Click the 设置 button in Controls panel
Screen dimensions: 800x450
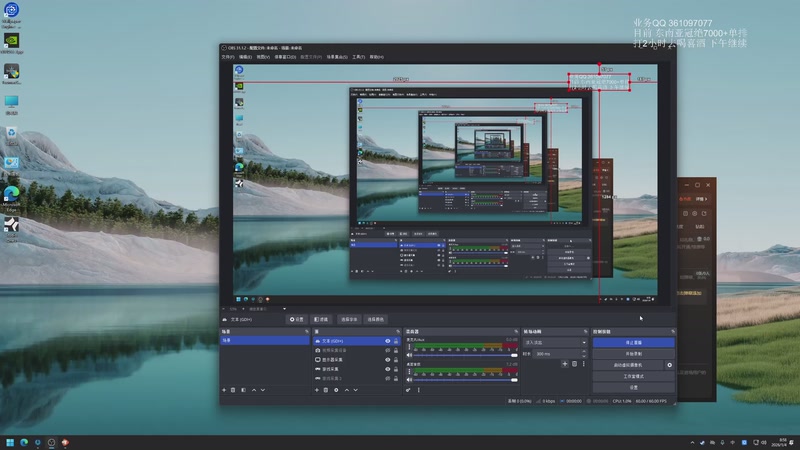[x=634, y=387]
